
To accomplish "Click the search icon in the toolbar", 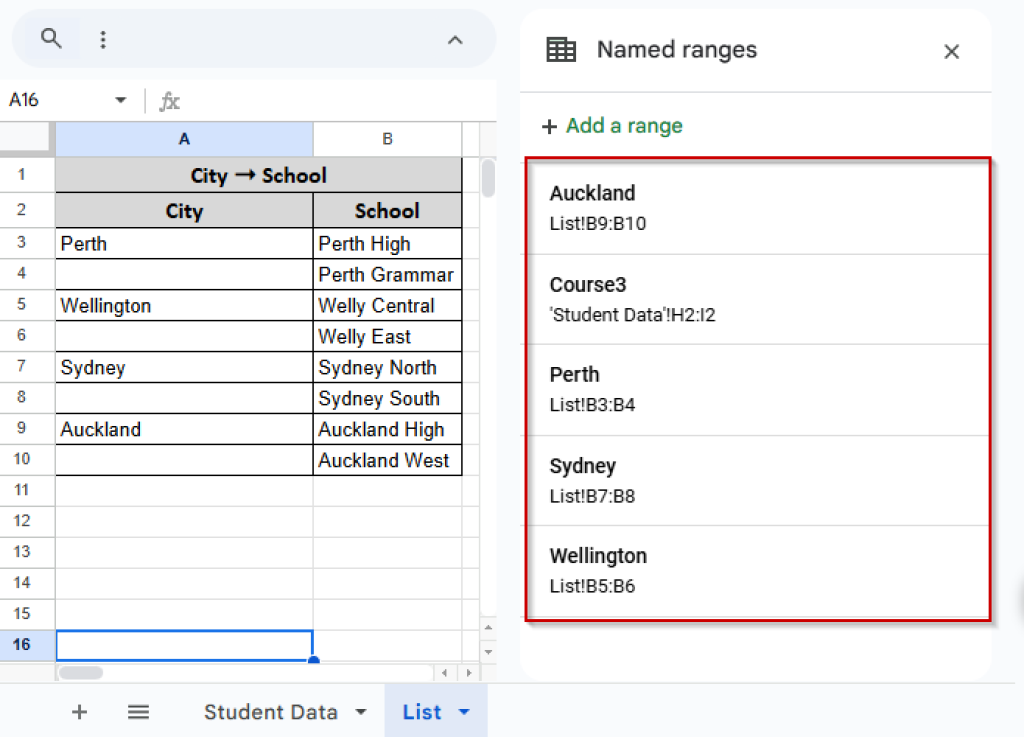I will [x=51, y=38].
